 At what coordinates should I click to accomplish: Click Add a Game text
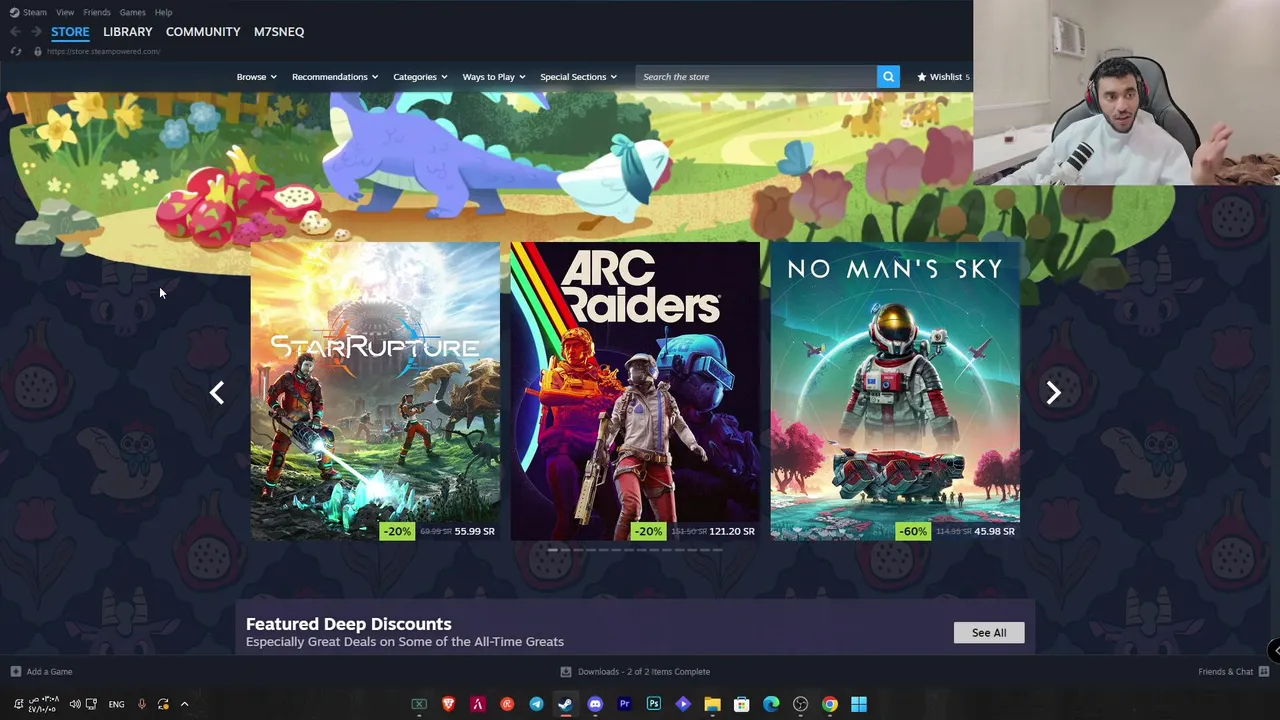pyautogui.click(x=50, y=672)
